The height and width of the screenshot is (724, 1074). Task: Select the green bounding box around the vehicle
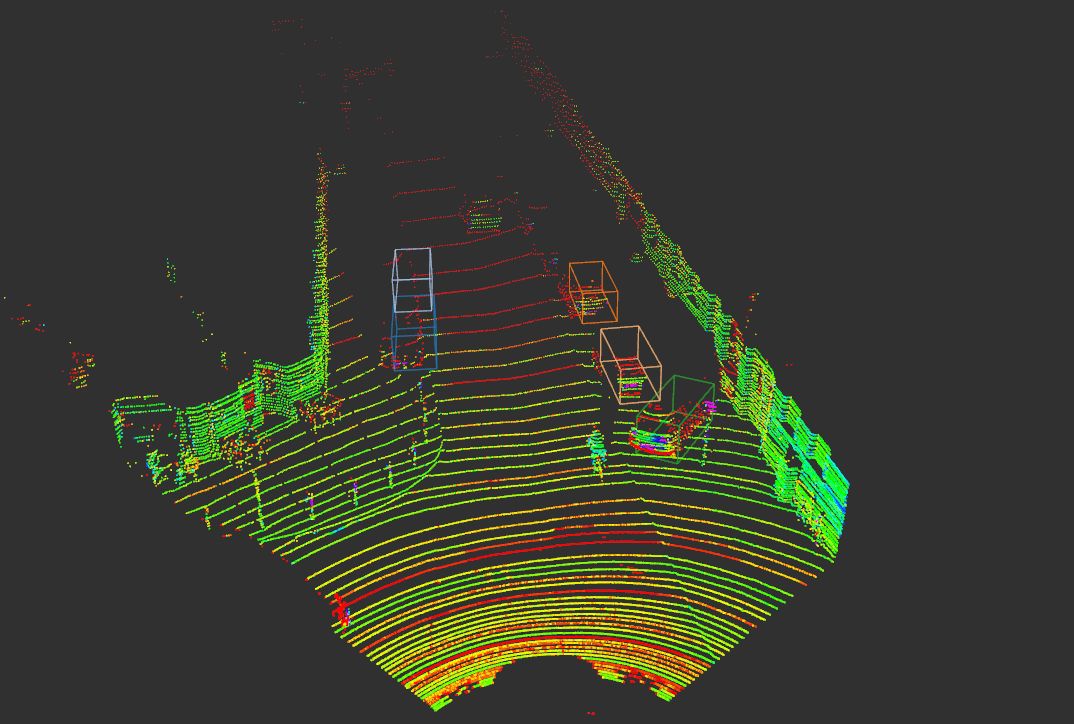pos(675,419)
